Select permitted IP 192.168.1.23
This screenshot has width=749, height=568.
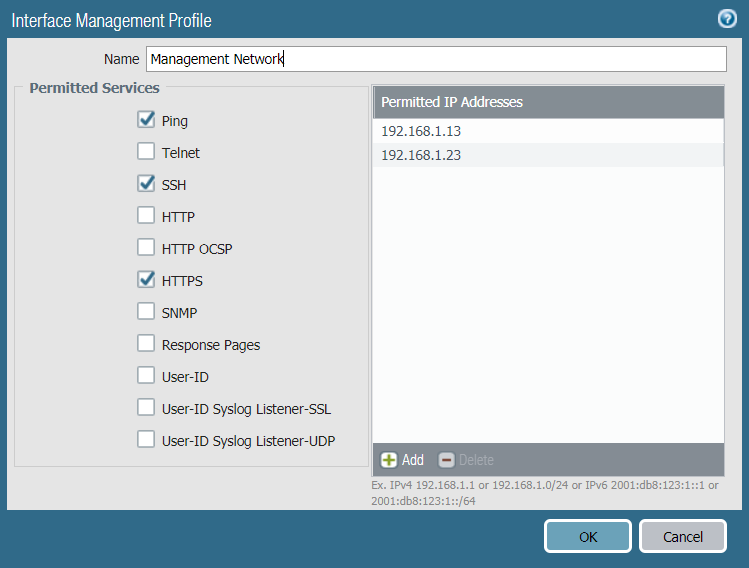(x=548, y=155)
